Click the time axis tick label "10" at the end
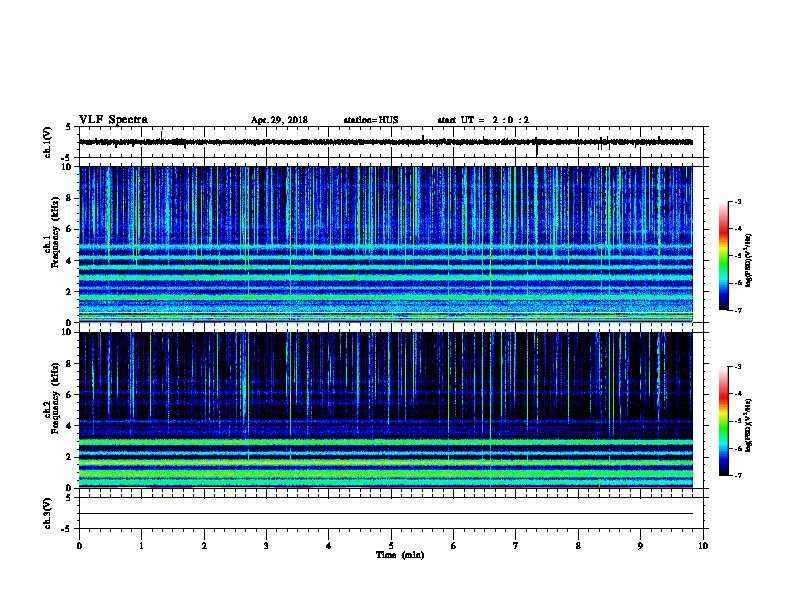792x612 pixels. click(x=703, y=546)
